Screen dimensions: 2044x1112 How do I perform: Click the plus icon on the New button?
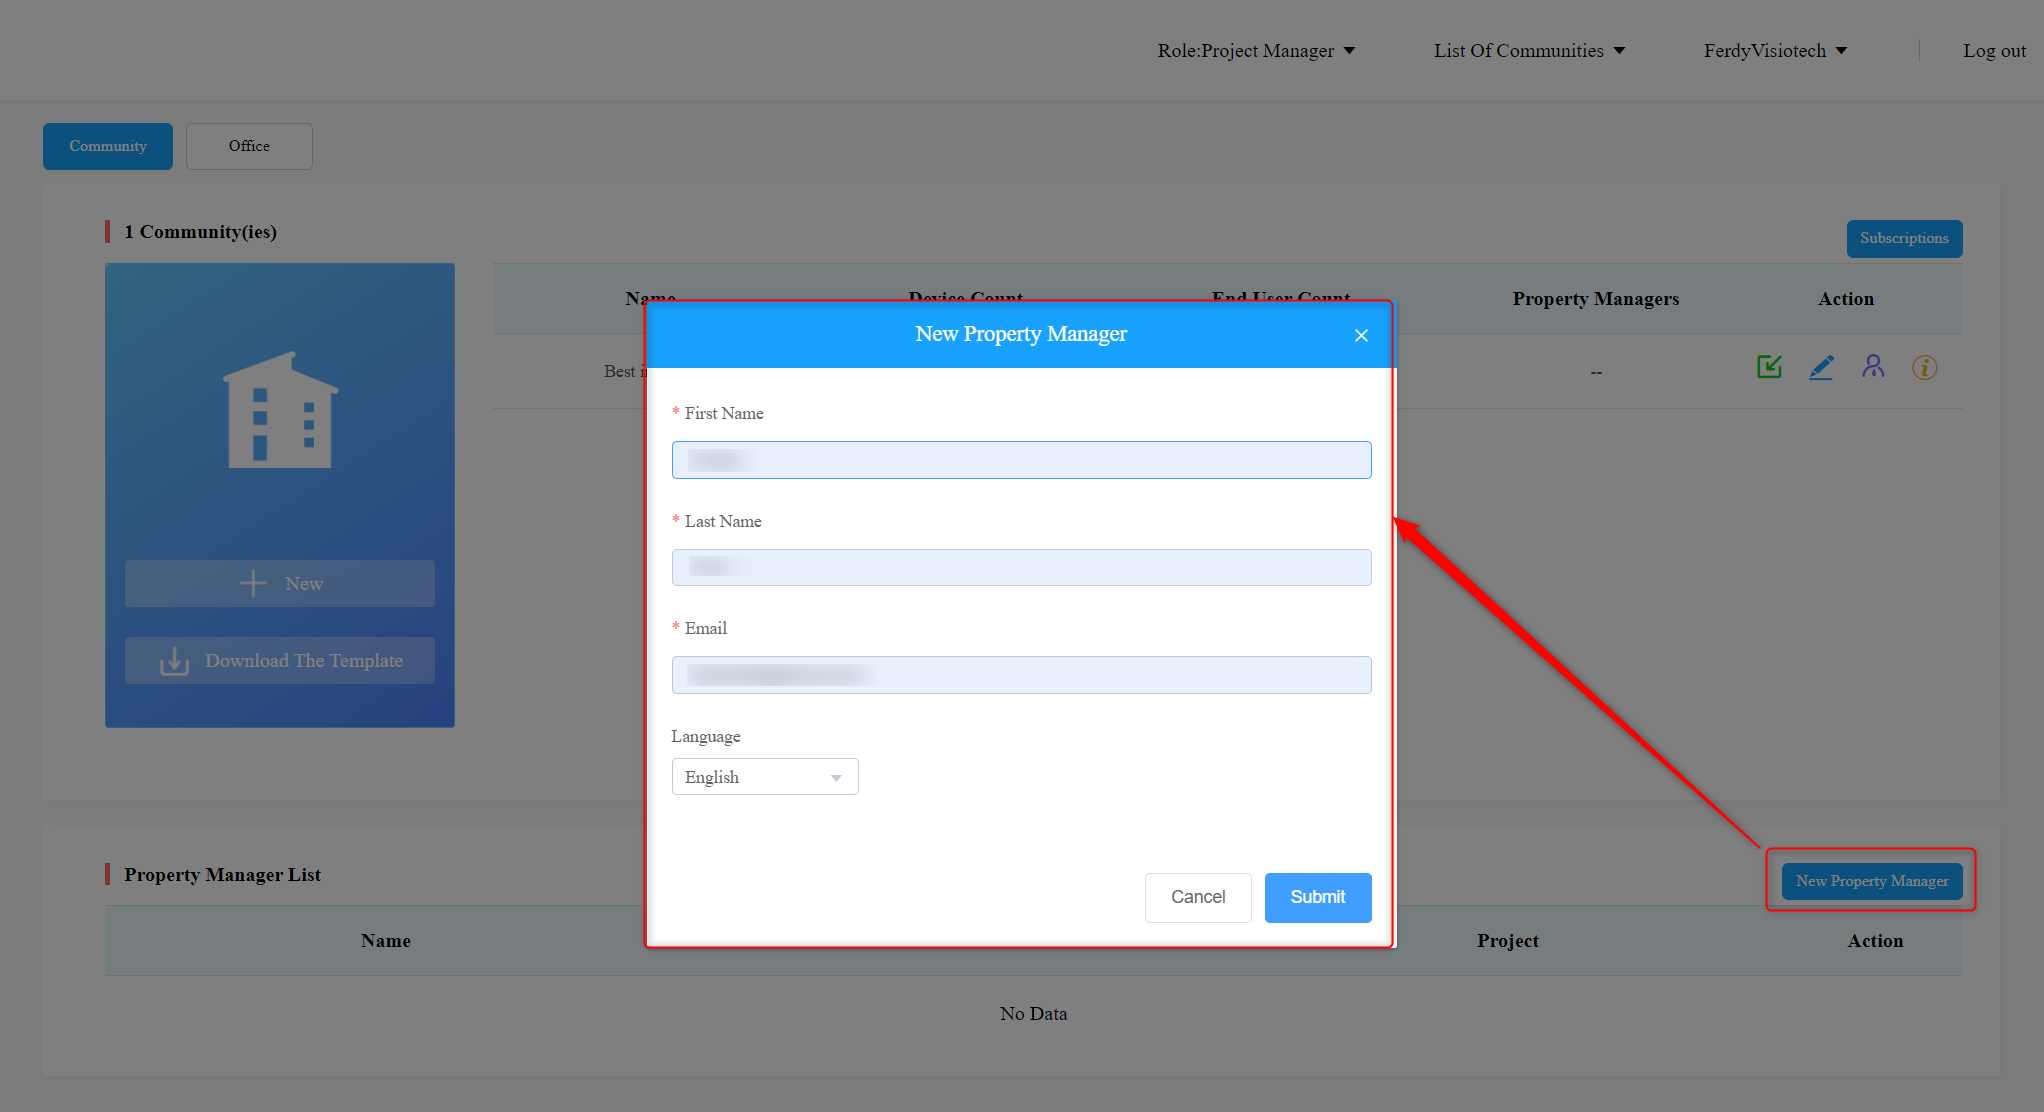coord(253,583)
